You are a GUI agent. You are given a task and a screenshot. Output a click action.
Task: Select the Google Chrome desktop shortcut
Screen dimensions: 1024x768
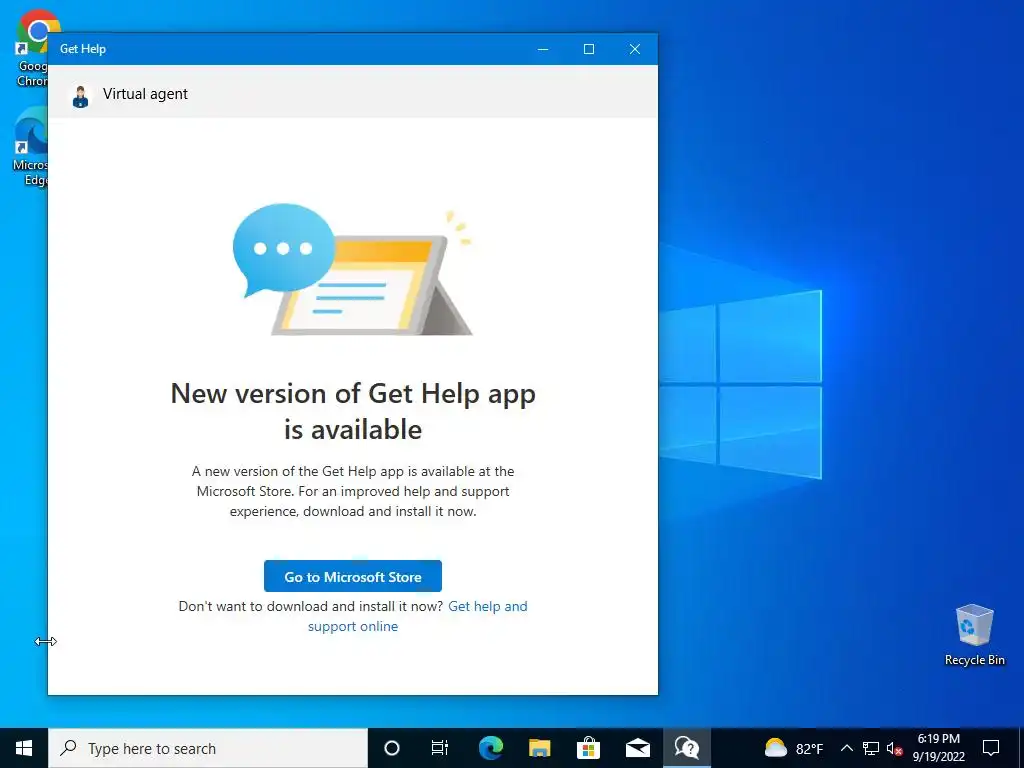31,49
